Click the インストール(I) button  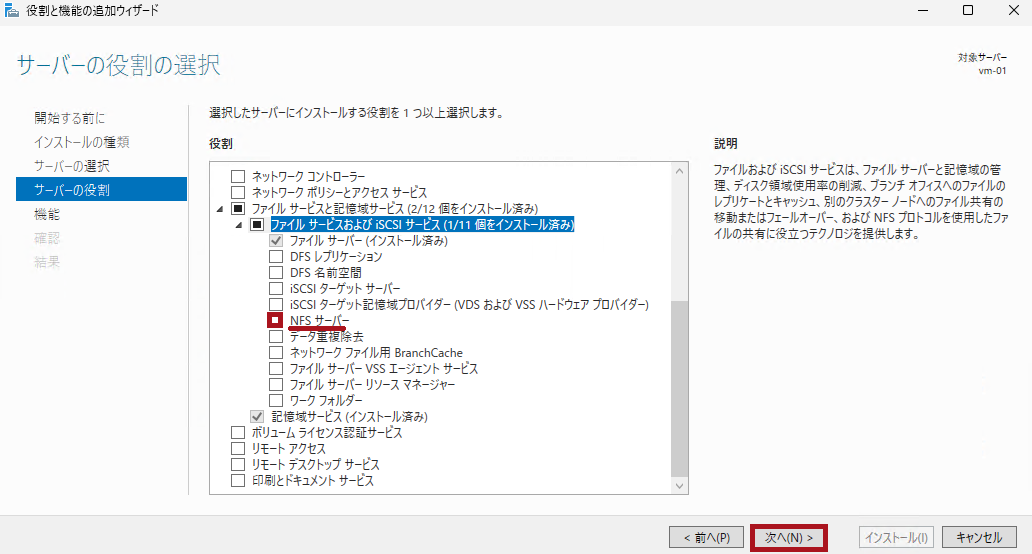coord(896,538)
